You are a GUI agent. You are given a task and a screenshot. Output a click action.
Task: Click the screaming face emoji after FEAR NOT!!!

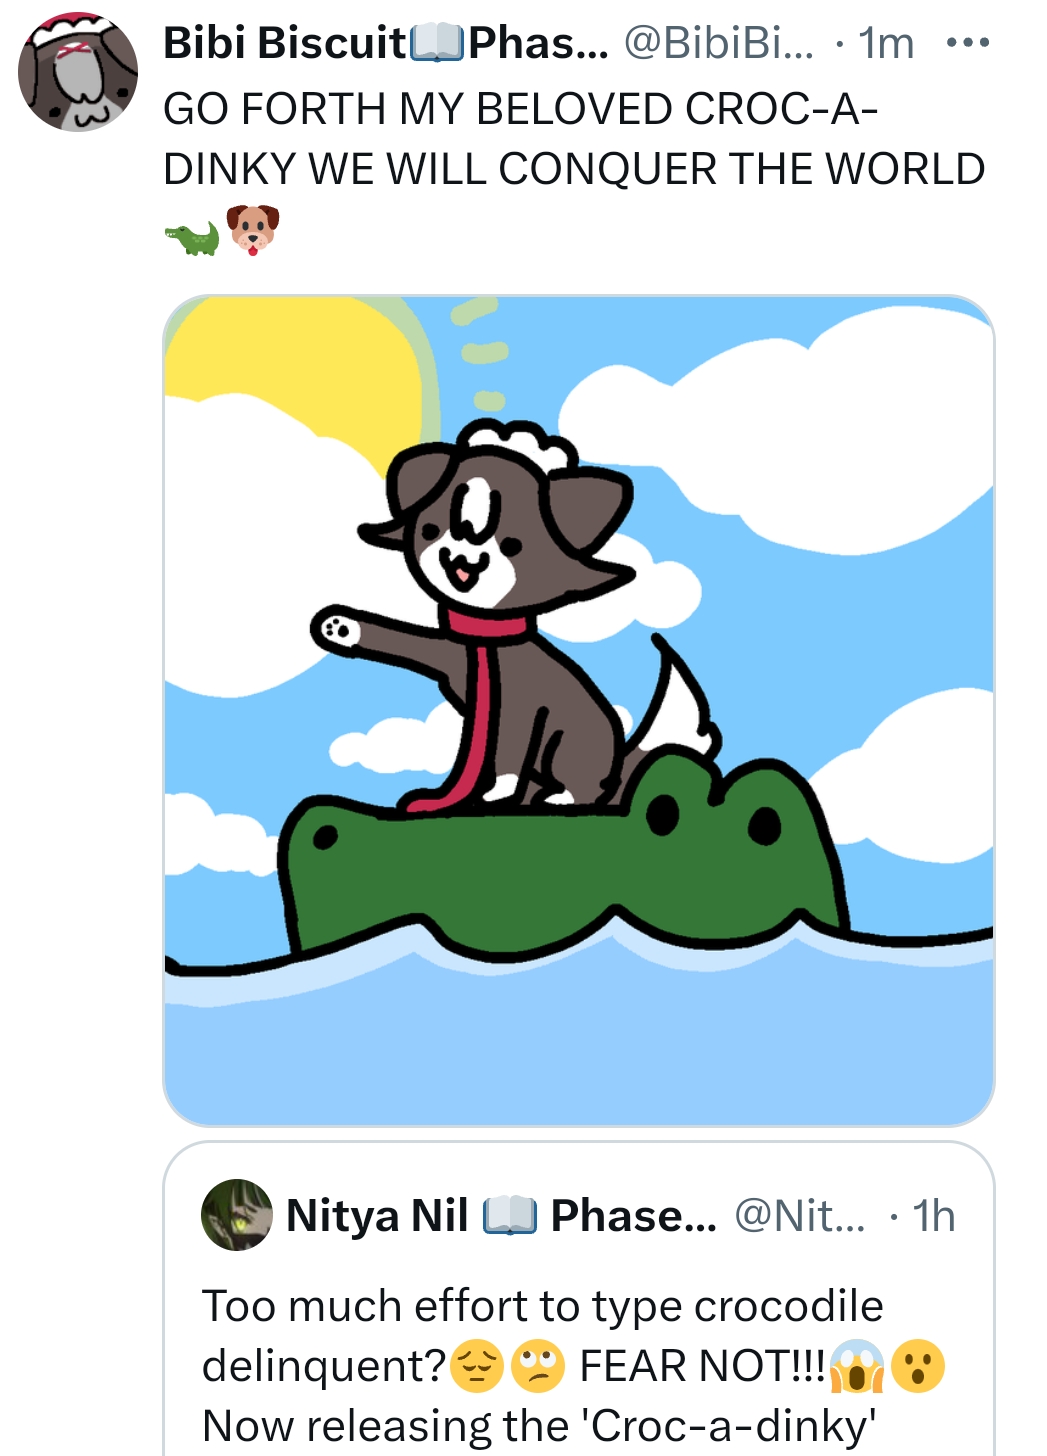[x=857, y=1367]
